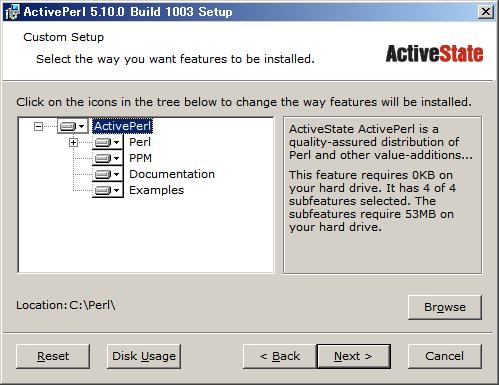Image resolution: width=499 pixels, height=385 pixels.
Task: Cancel the ActivePerl setup
Action: pyautogui.click(x=445, y=356)
